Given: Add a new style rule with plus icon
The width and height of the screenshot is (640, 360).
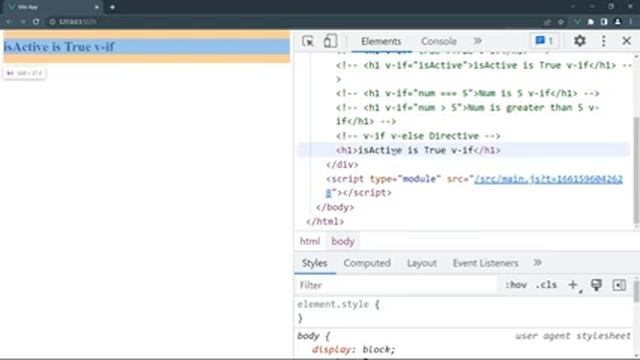Looking at the screenshot, I should pos(573,285).
